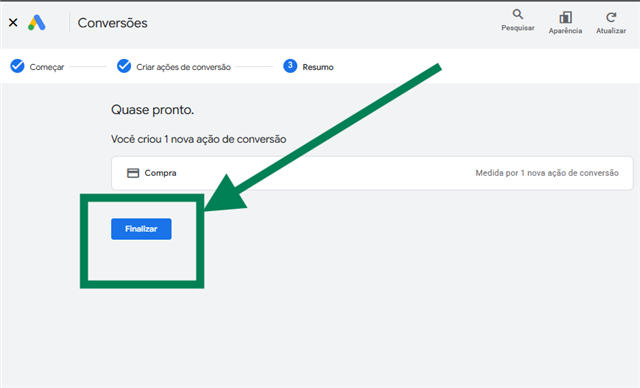
Task: Open the Compra conversion row
Action: (372, 173)
